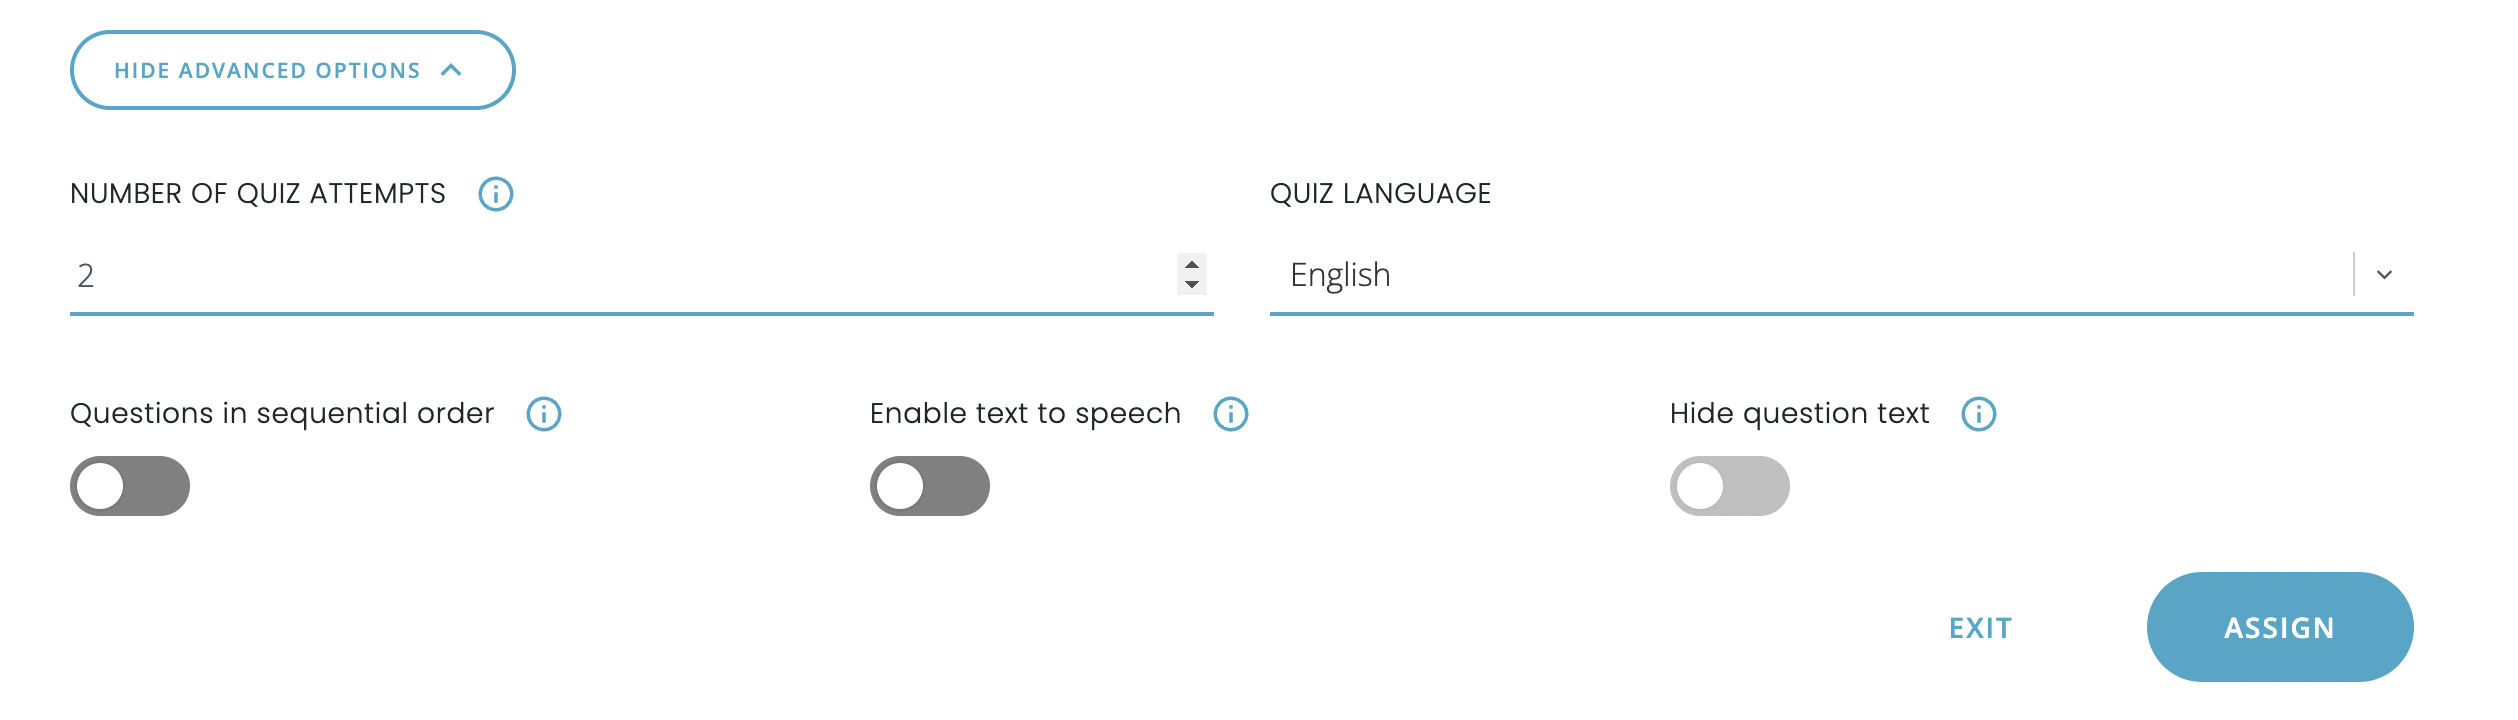Image resolution: width=2518 pixels, height=720 pixels.
Task: Click the Exit link
Action: point(1980,628)
